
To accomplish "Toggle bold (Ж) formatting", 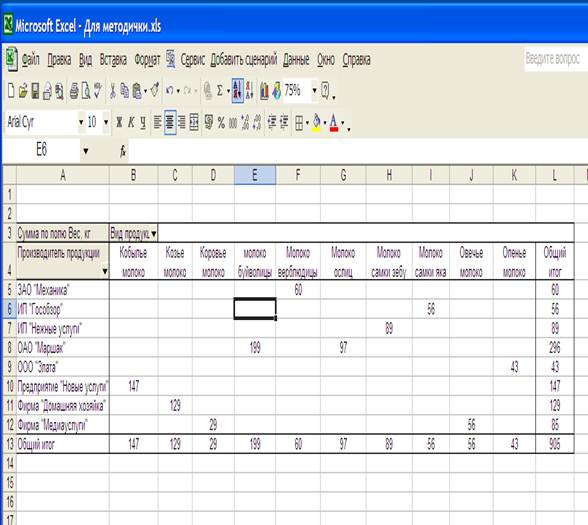I will tap(119, 122).
